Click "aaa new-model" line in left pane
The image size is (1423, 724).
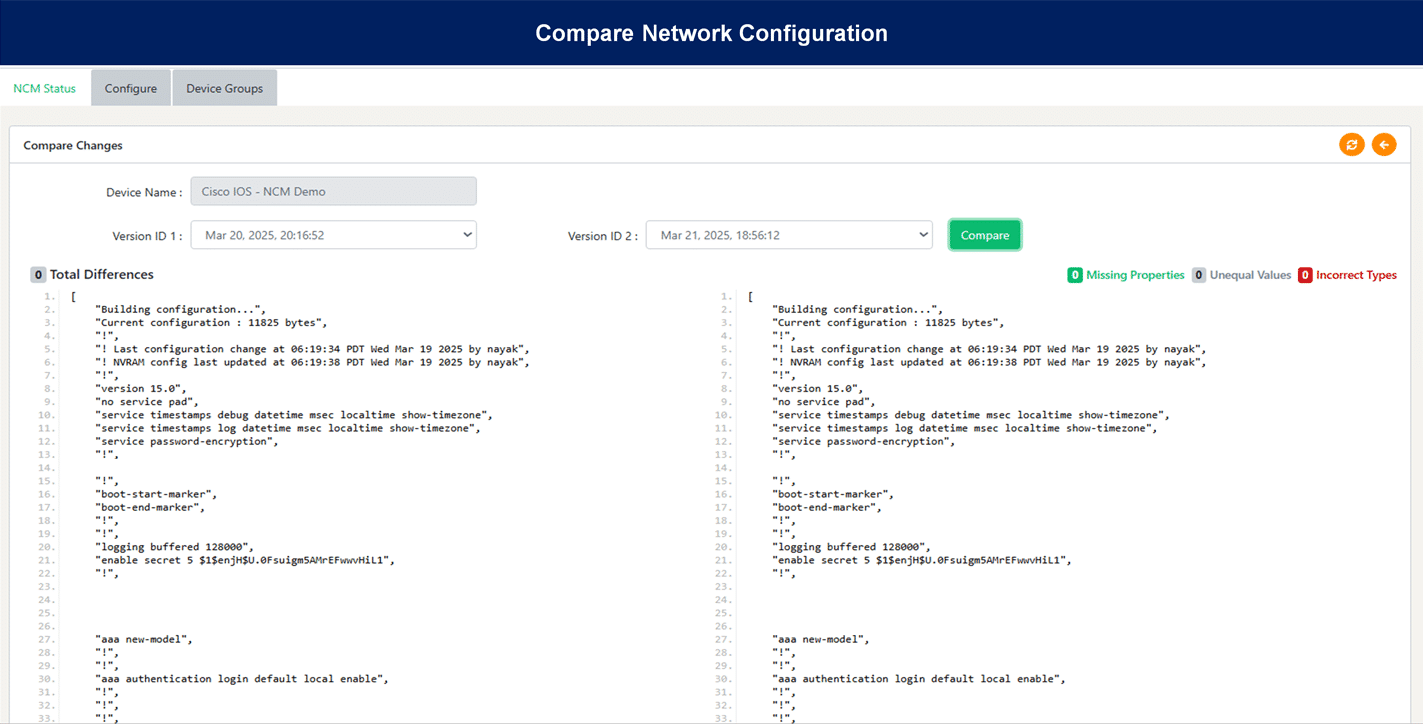144,639
